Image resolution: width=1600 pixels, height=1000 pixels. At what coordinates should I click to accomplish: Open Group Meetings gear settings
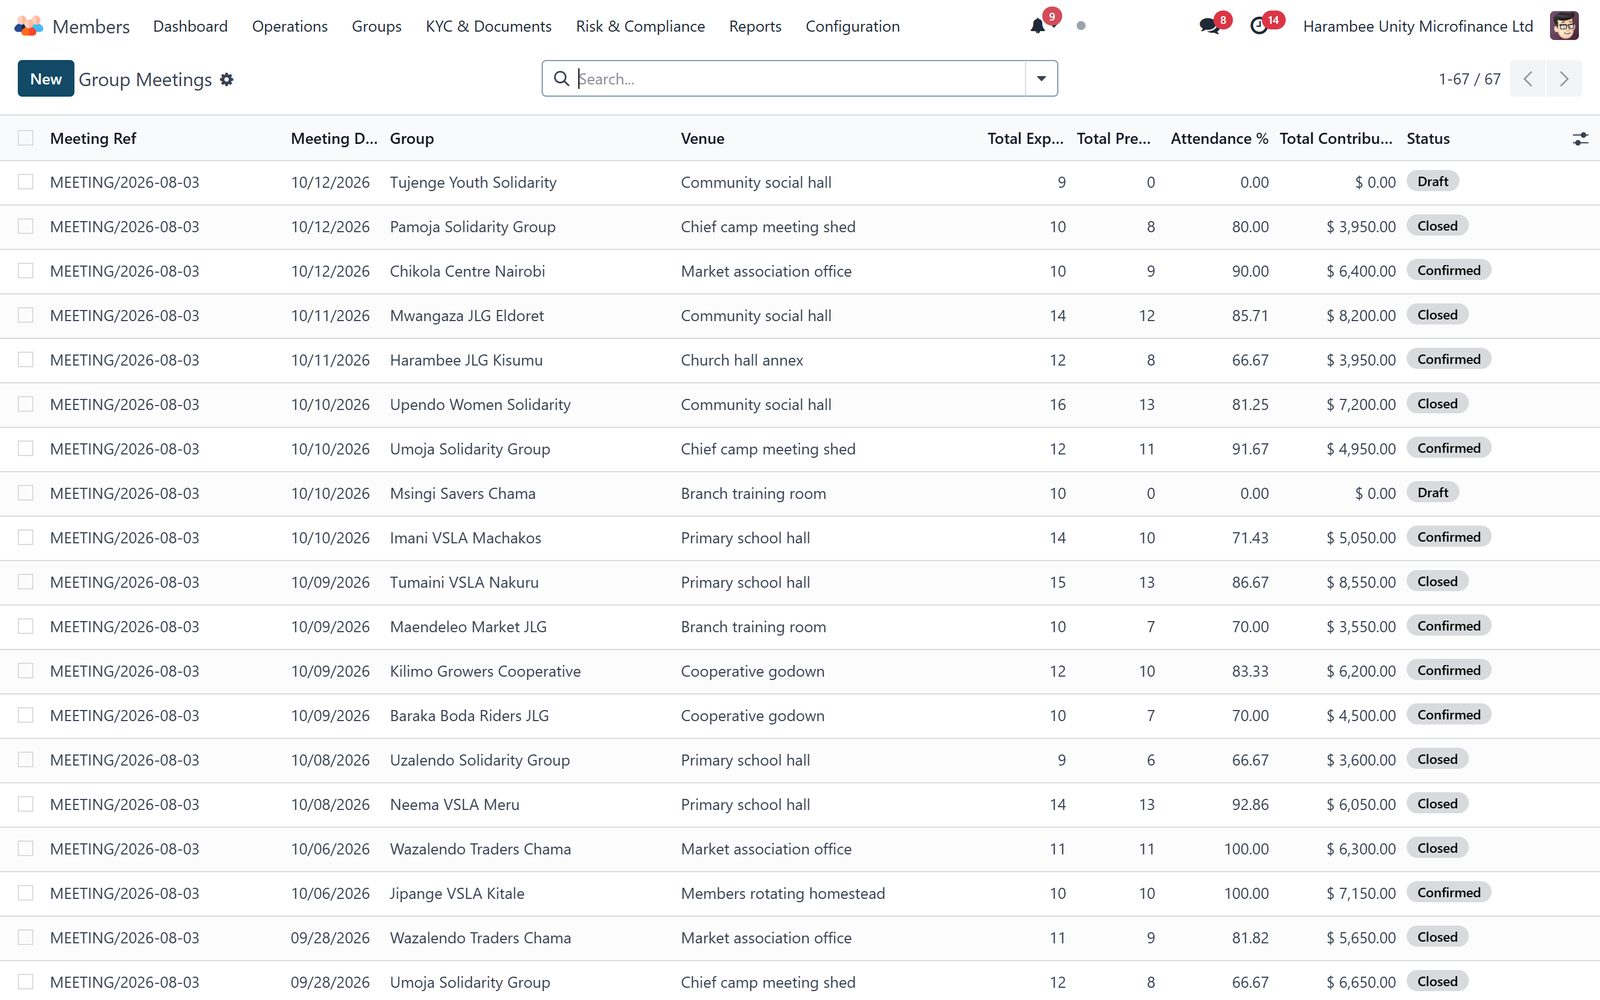[227, 79]
